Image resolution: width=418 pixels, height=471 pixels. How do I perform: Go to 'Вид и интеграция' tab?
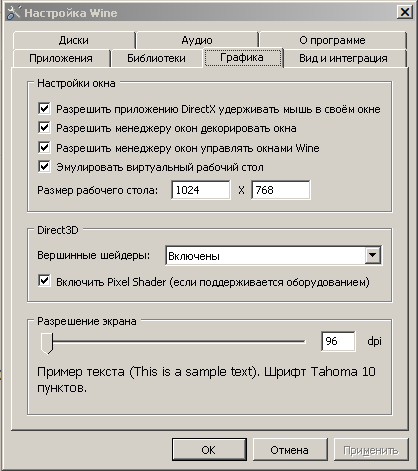(x=343, y=58)
